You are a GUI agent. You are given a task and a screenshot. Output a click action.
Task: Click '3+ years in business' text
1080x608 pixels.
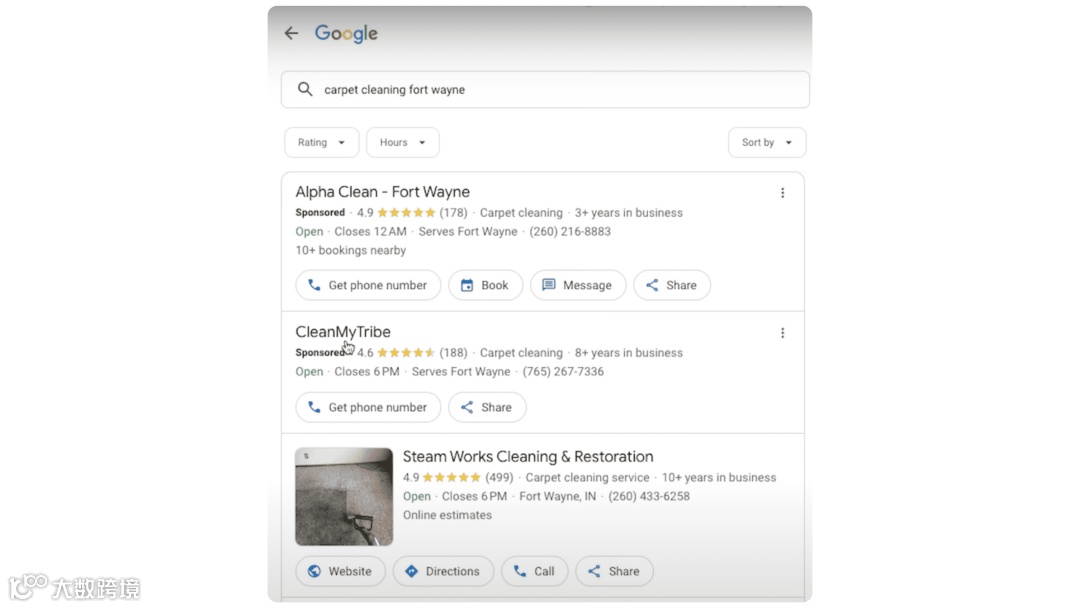[629, 213]
